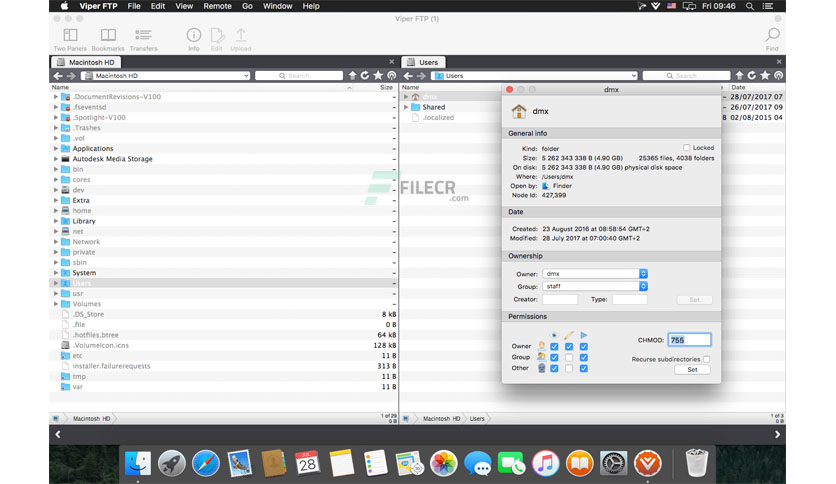Click the Two Panels toolbar icon
This screenshot has height=484, width=836.
[70, 35]
